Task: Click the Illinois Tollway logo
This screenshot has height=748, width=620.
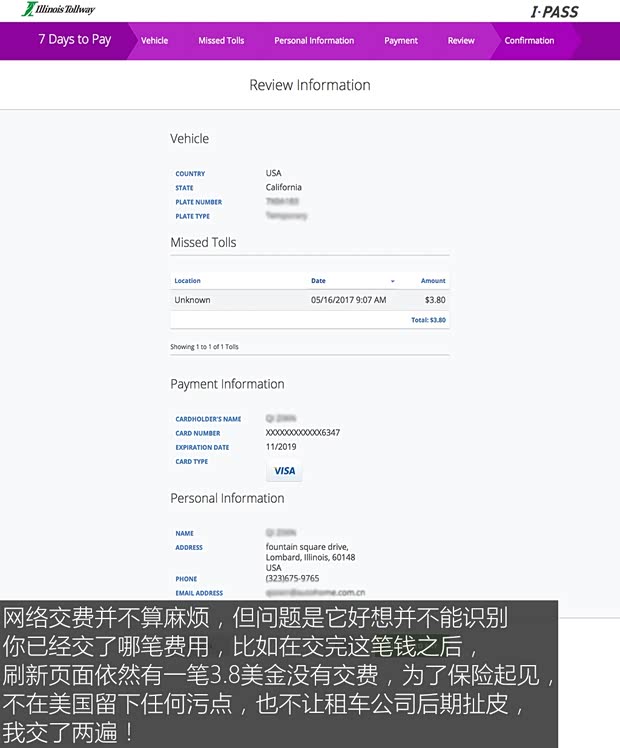Action: [x=58, y=9]
